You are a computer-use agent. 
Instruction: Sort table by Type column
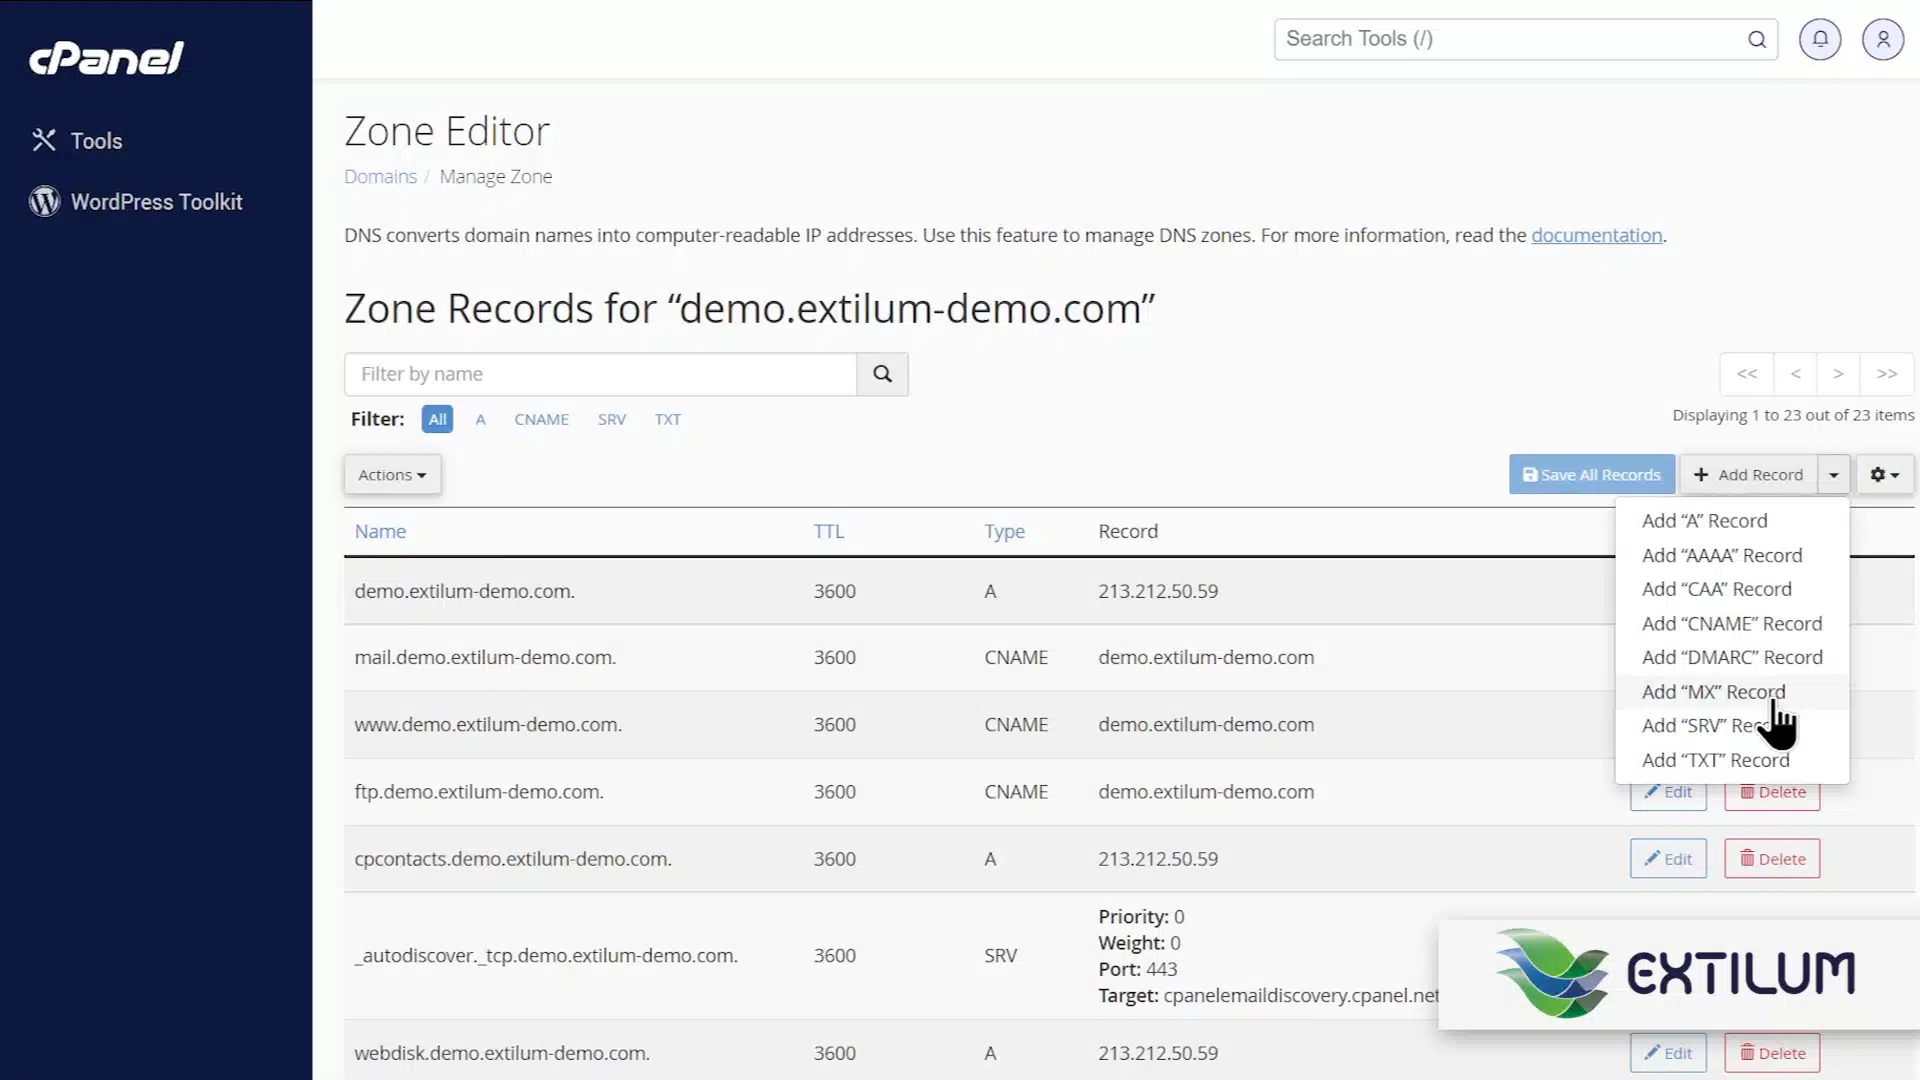pos(1004,531)
